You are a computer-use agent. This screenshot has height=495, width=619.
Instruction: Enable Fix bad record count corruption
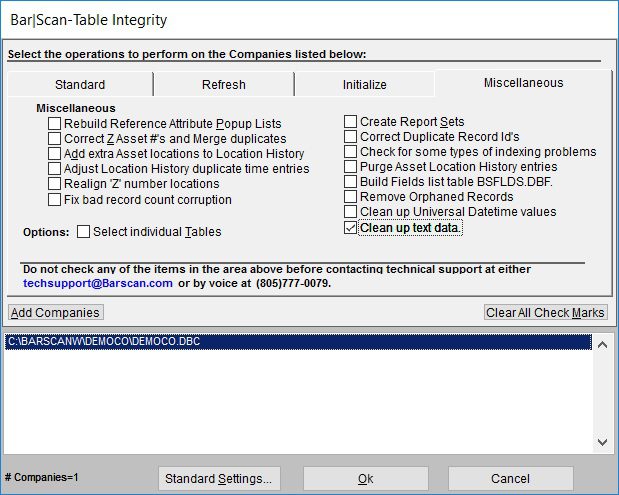click(x=55, y=200)
